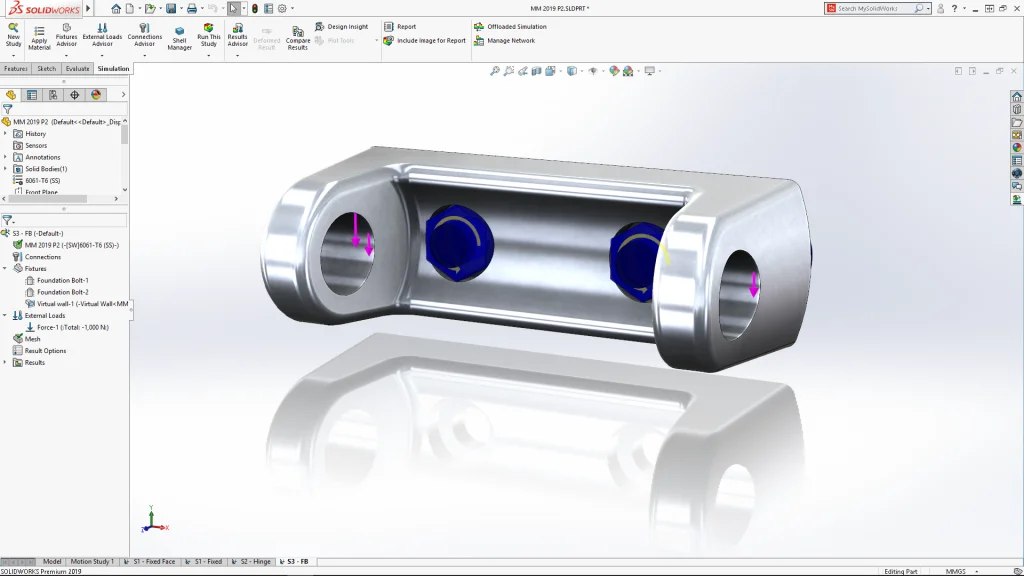Click the Zoom to Fit view icon
The width and height of the screenshot is (1024, 576).
click(x=494, y=71)
